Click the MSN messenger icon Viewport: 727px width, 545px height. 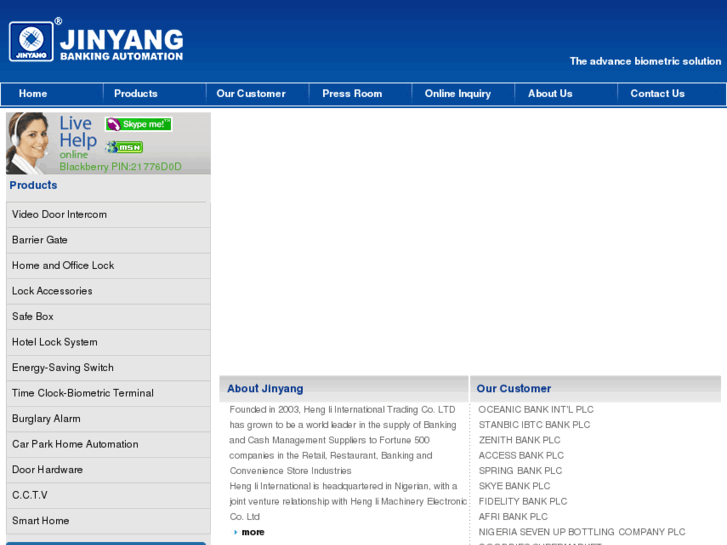[x=124, y=147]
